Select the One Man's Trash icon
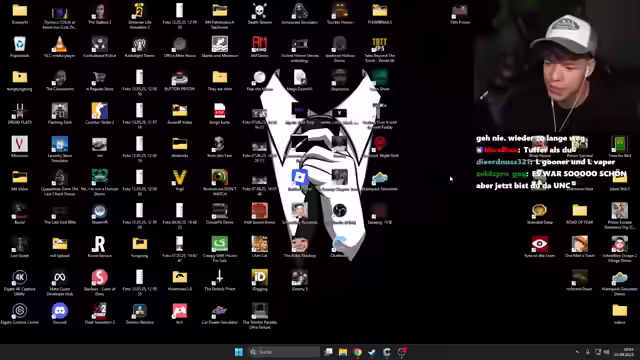This screenshot has width=640, height=360. tap(580, 244)
